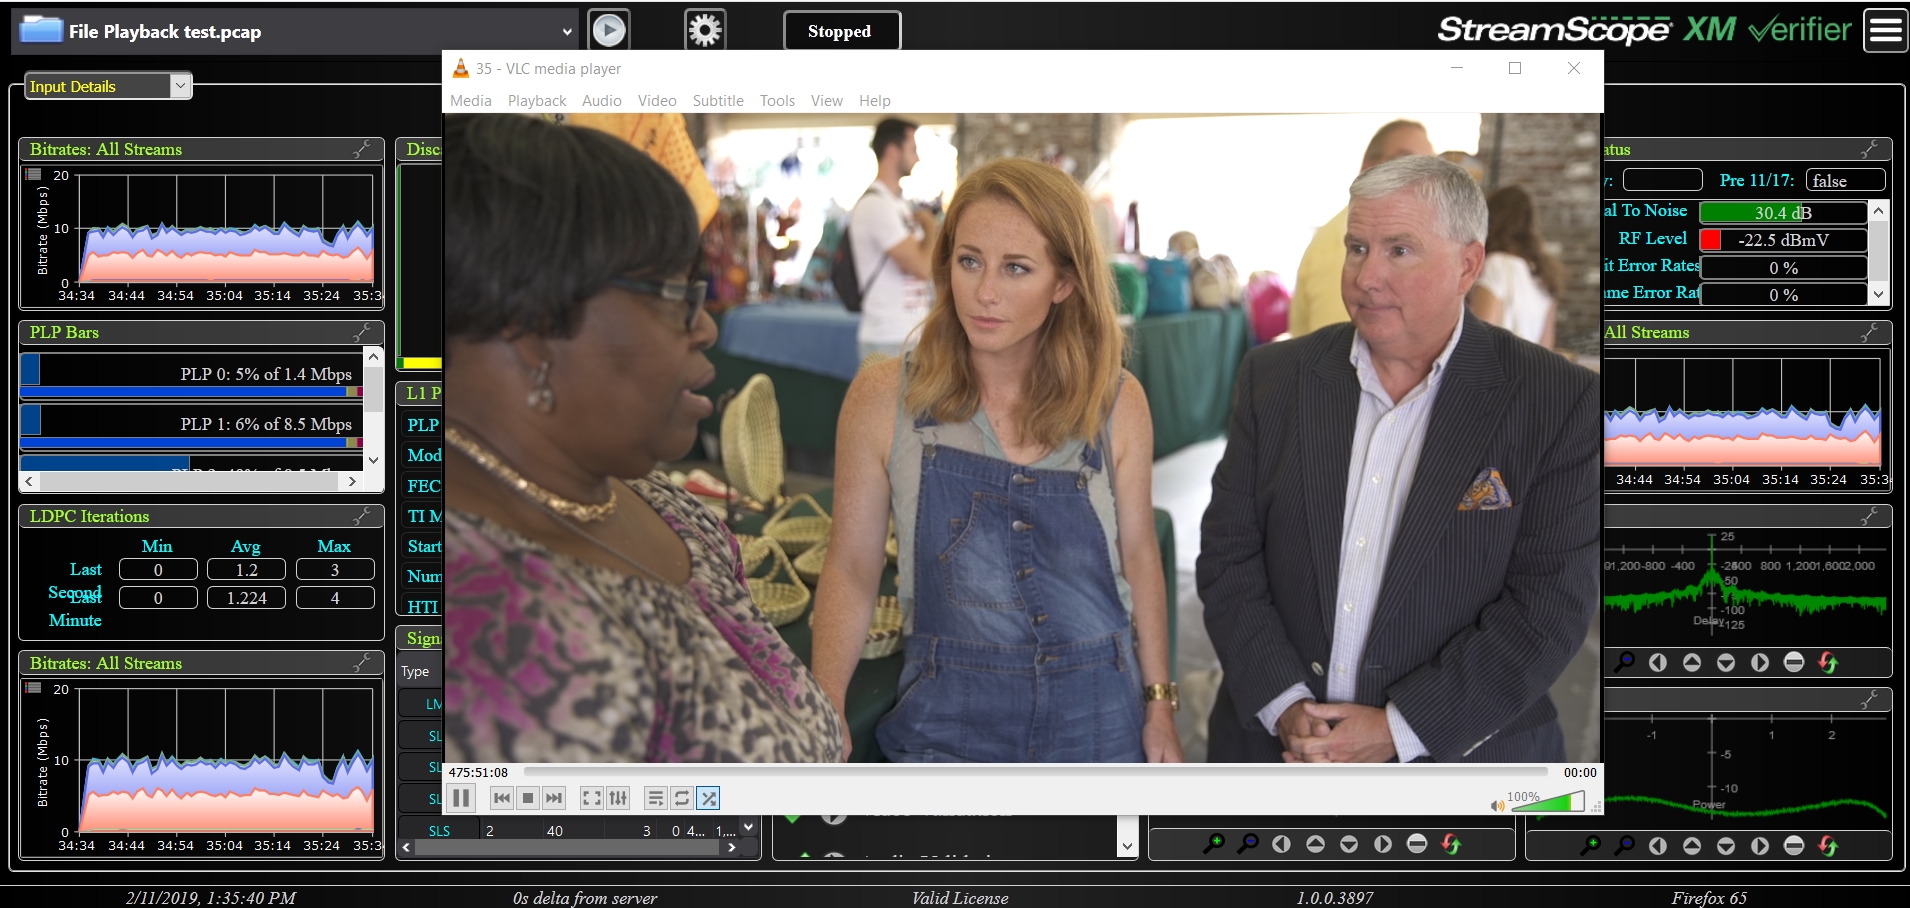Click LDPC Last Minute Avg value 1.224
Image resolution: width=1910 pixels, height=908 pixels.
pyautogui.click(x=246, y=597)
